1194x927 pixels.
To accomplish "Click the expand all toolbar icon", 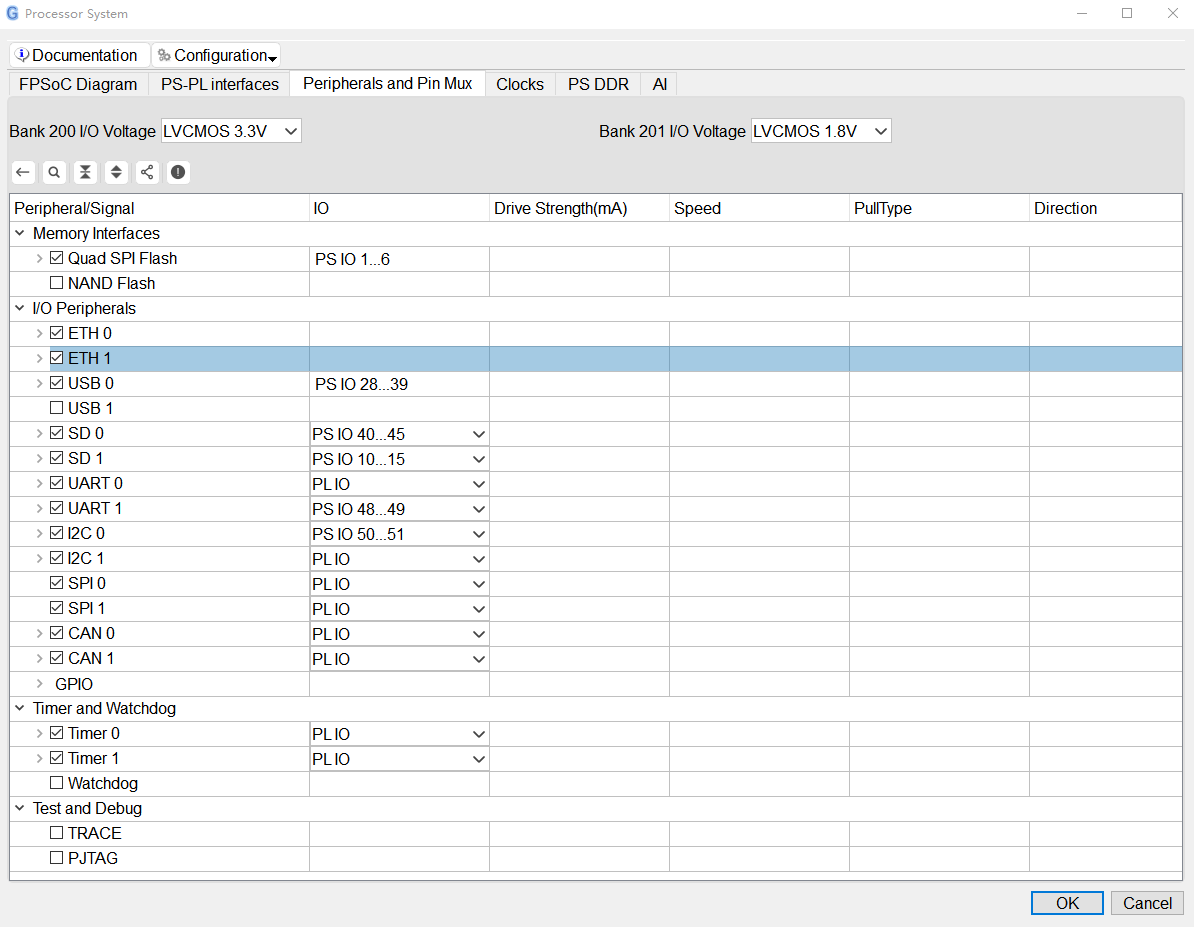I will coord(116,172).
